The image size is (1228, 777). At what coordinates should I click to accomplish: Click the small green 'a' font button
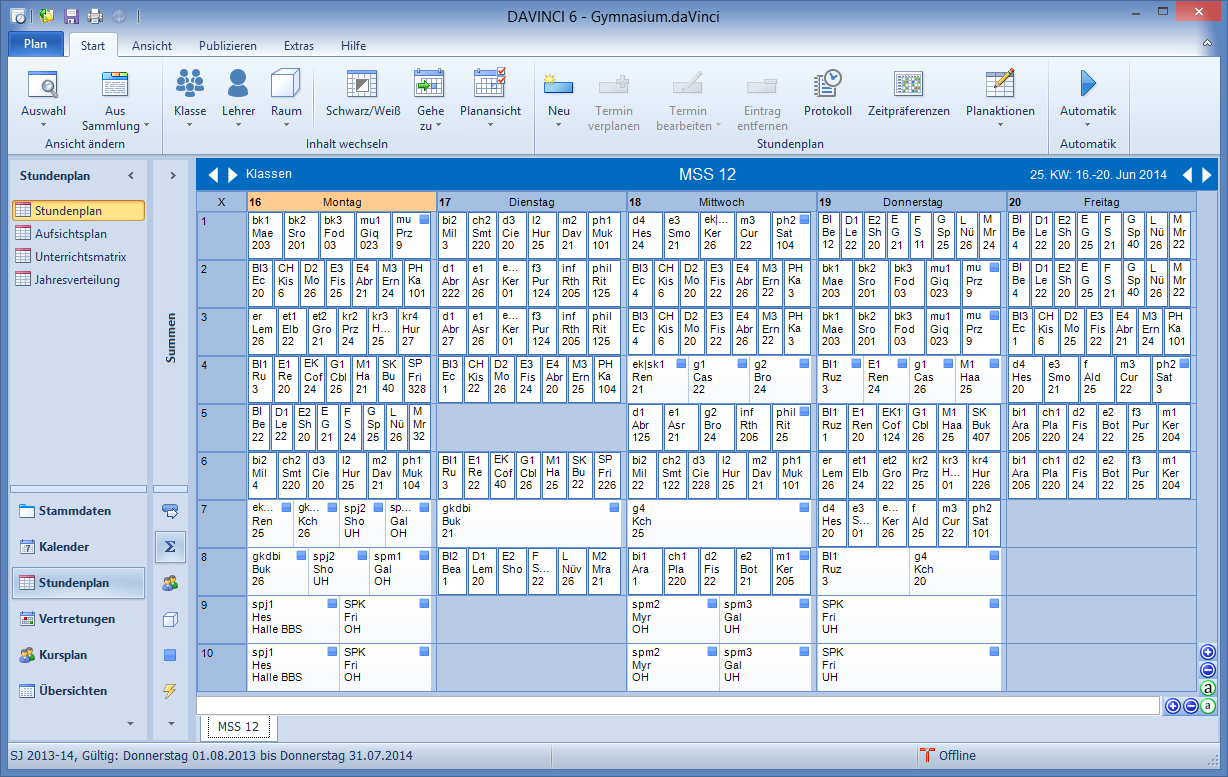[x=1208, y=706]
